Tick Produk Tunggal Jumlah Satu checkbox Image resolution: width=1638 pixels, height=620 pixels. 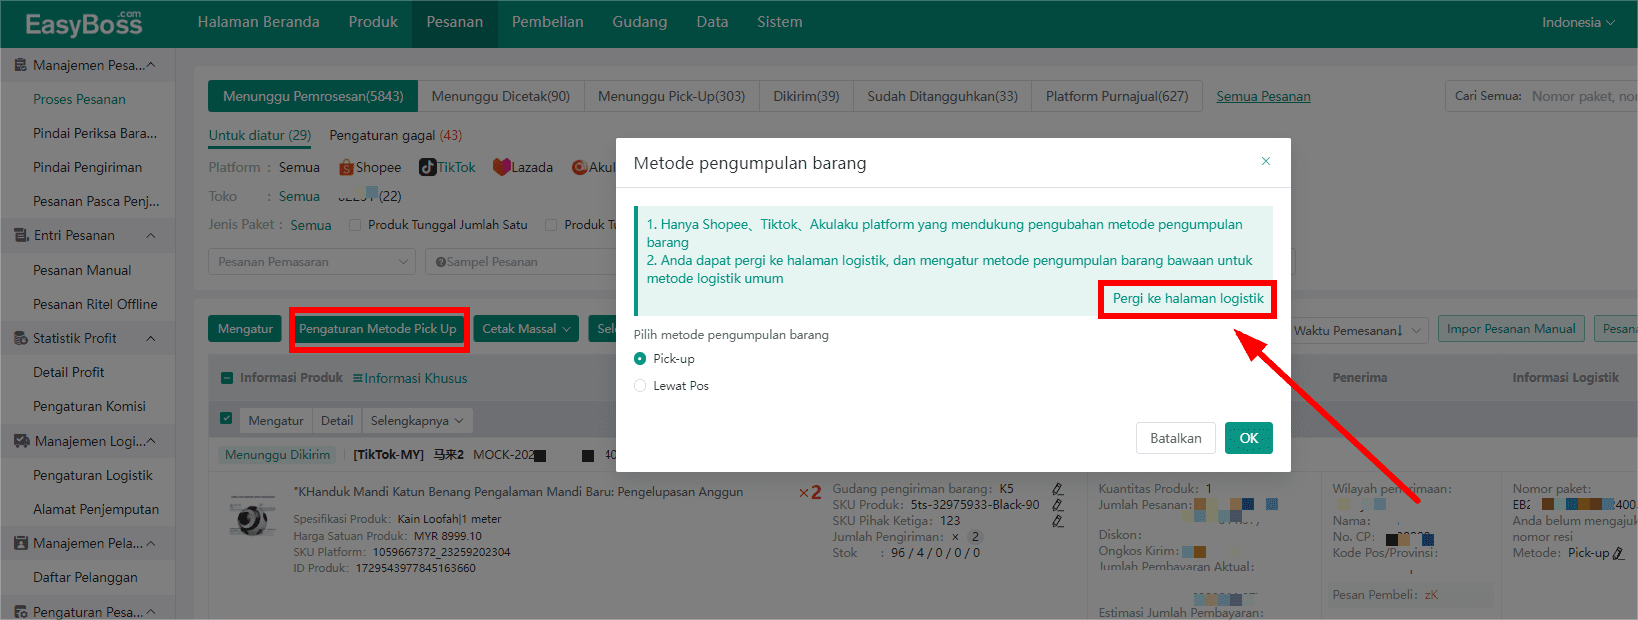(354, 225)
